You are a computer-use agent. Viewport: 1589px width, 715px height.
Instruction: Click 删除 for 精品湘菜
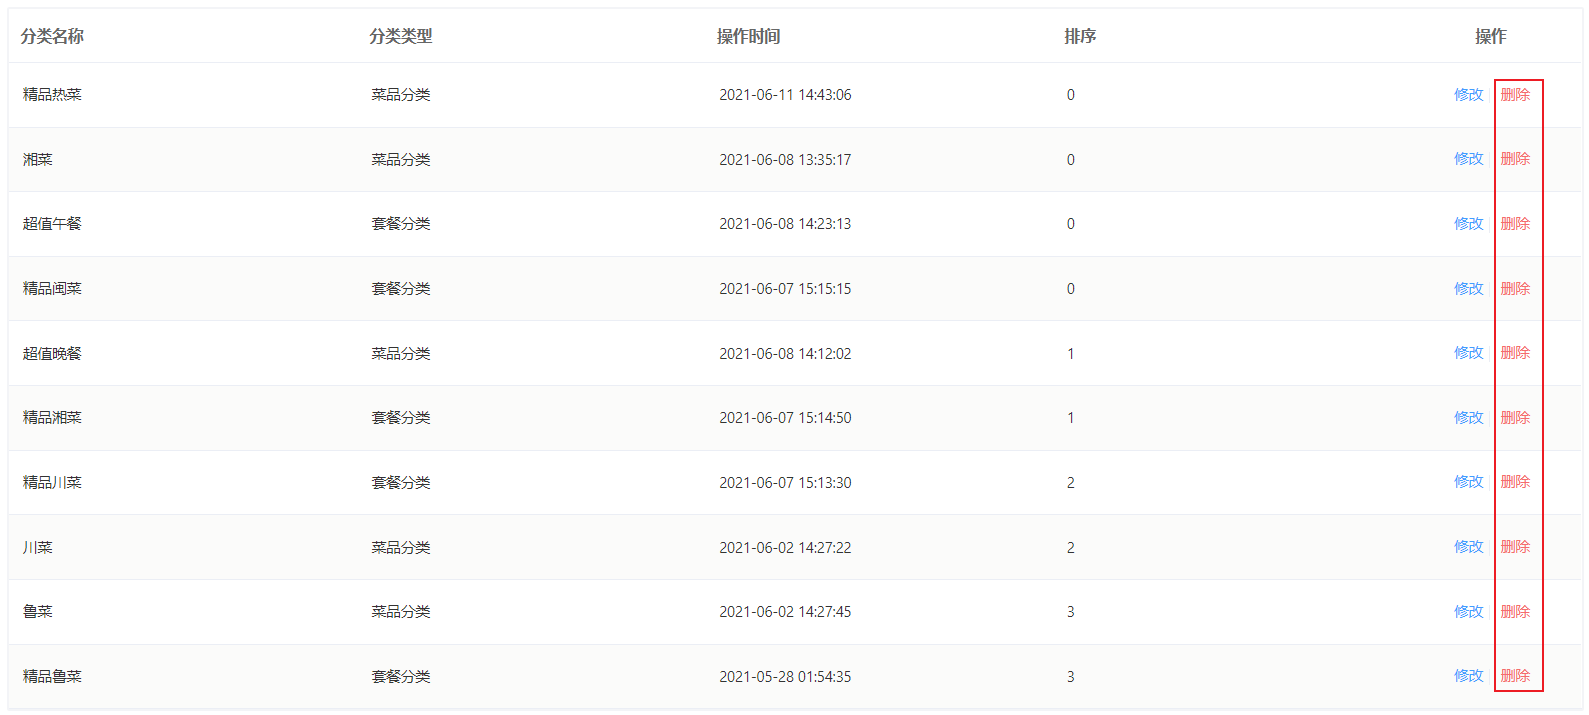pos(1515,418)
